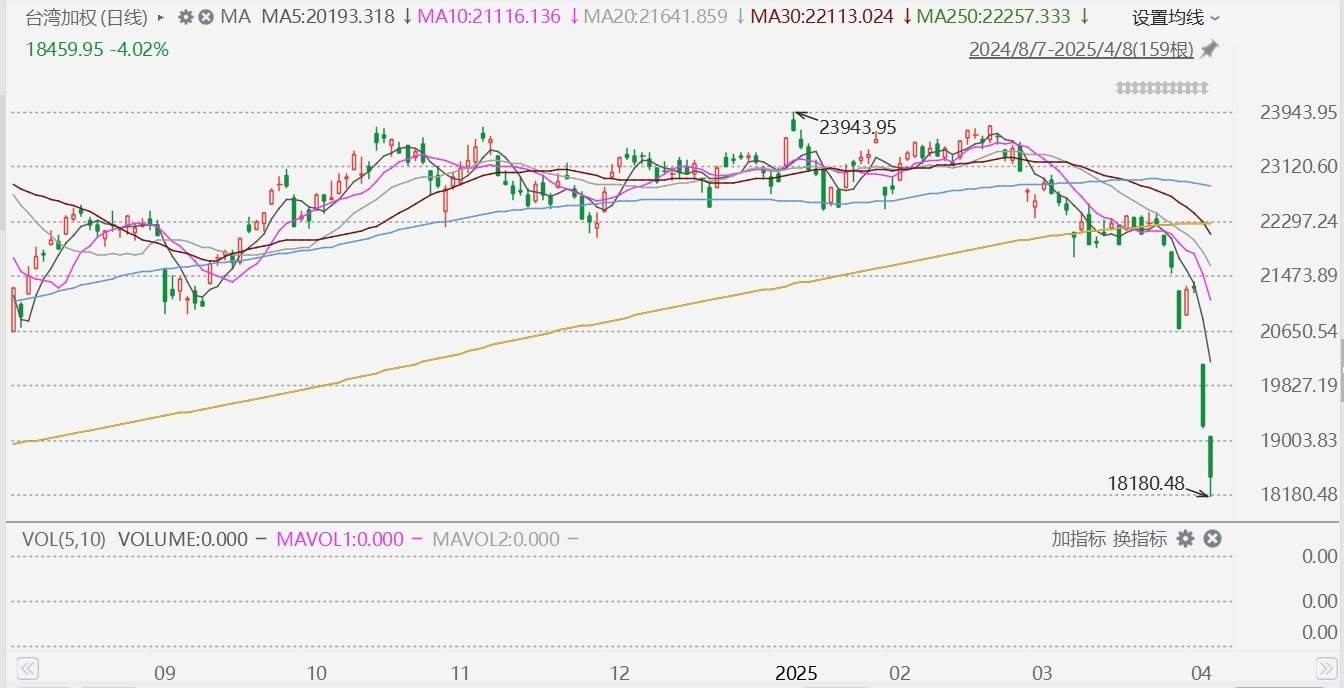Click the MAVOL1 volume average label

point(340,539)
